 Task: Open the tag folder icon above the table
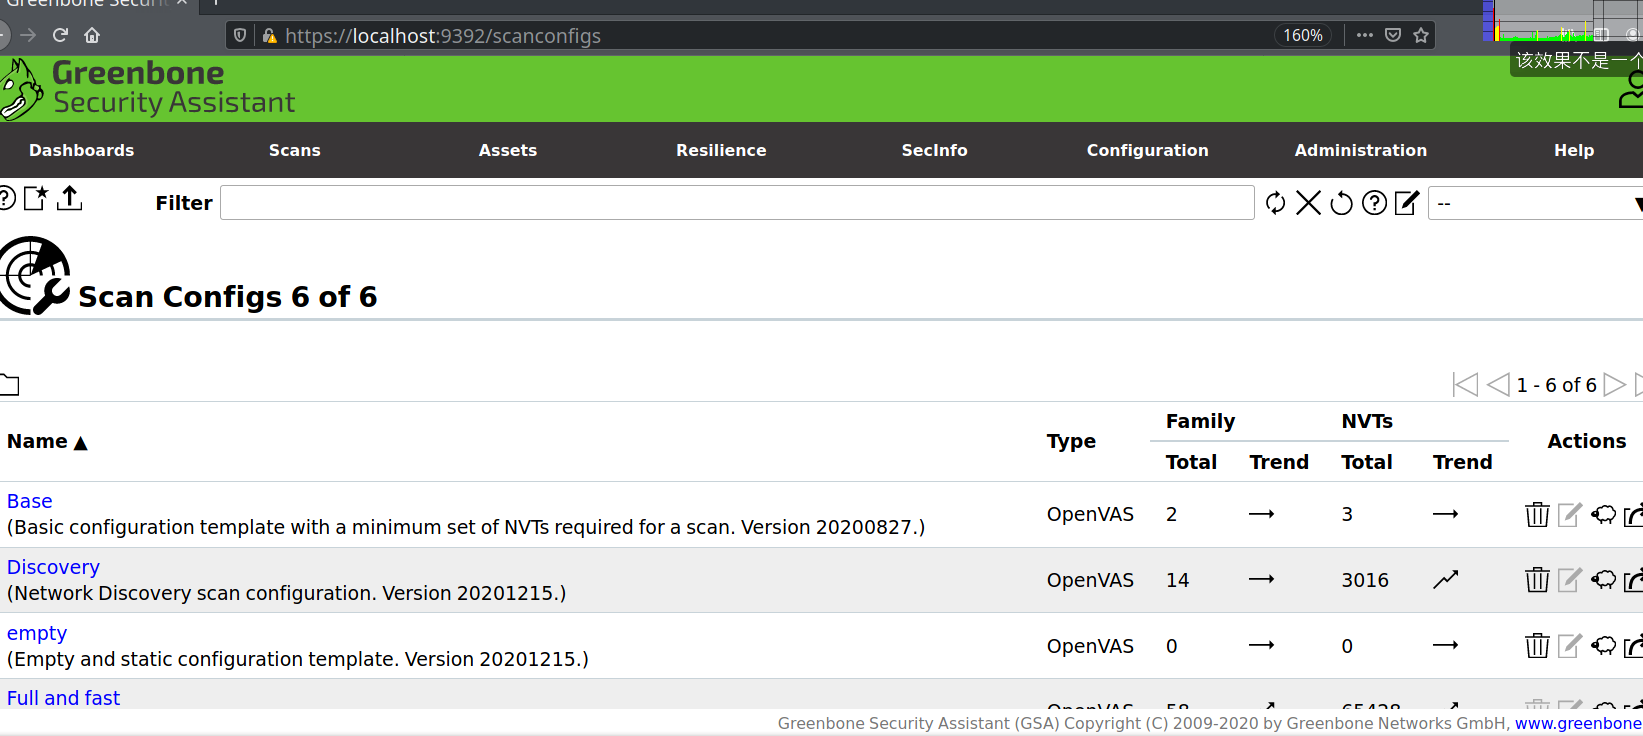pyautogui.click(x=9, y=384)
